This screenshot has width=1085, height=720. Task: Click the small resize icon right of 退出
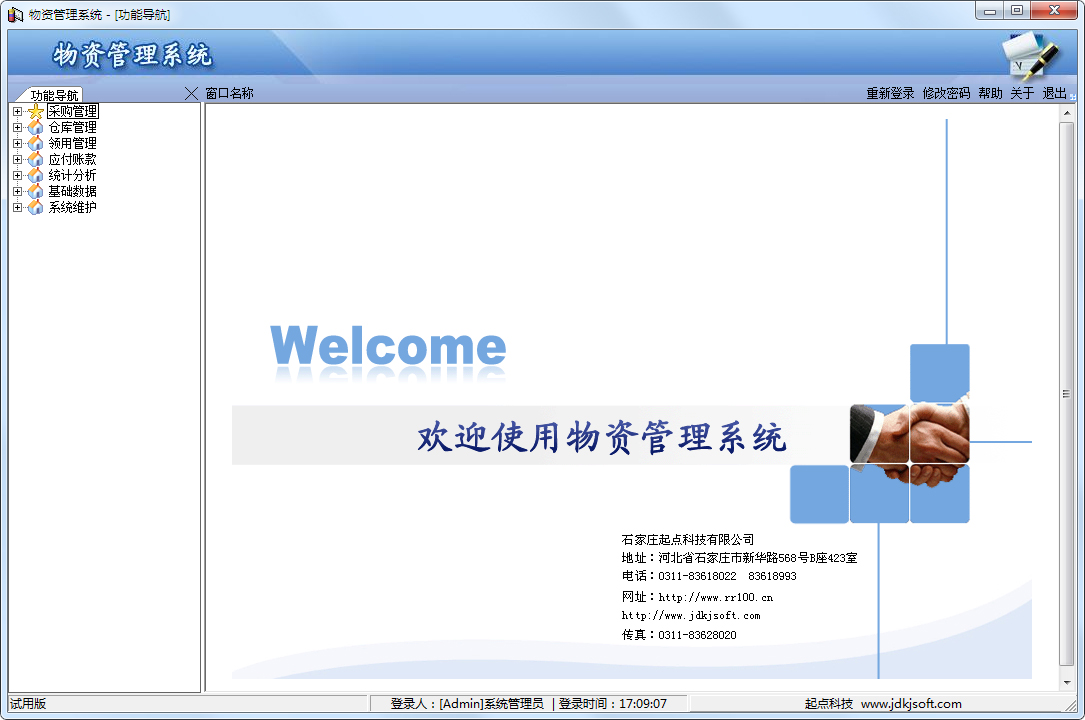pyautogui.click(x=1073, y=97)
